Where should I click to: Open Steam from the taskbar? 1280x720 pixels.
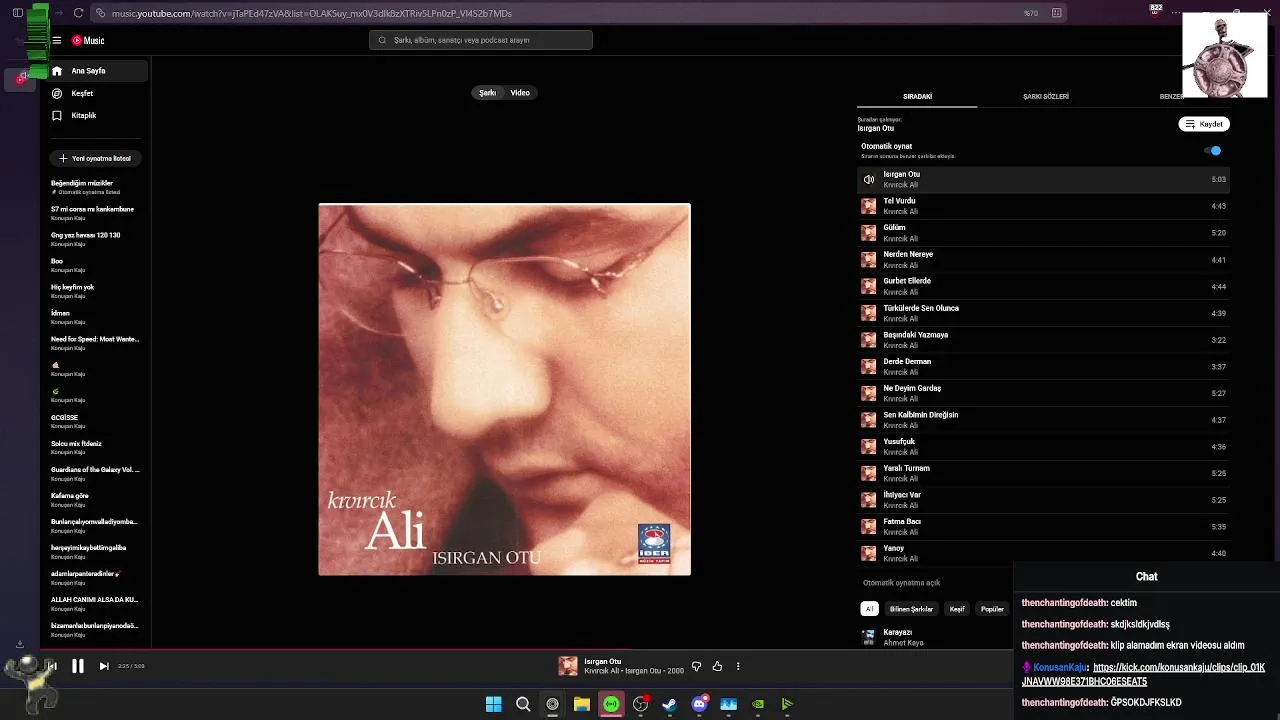(x=670, y=704)
